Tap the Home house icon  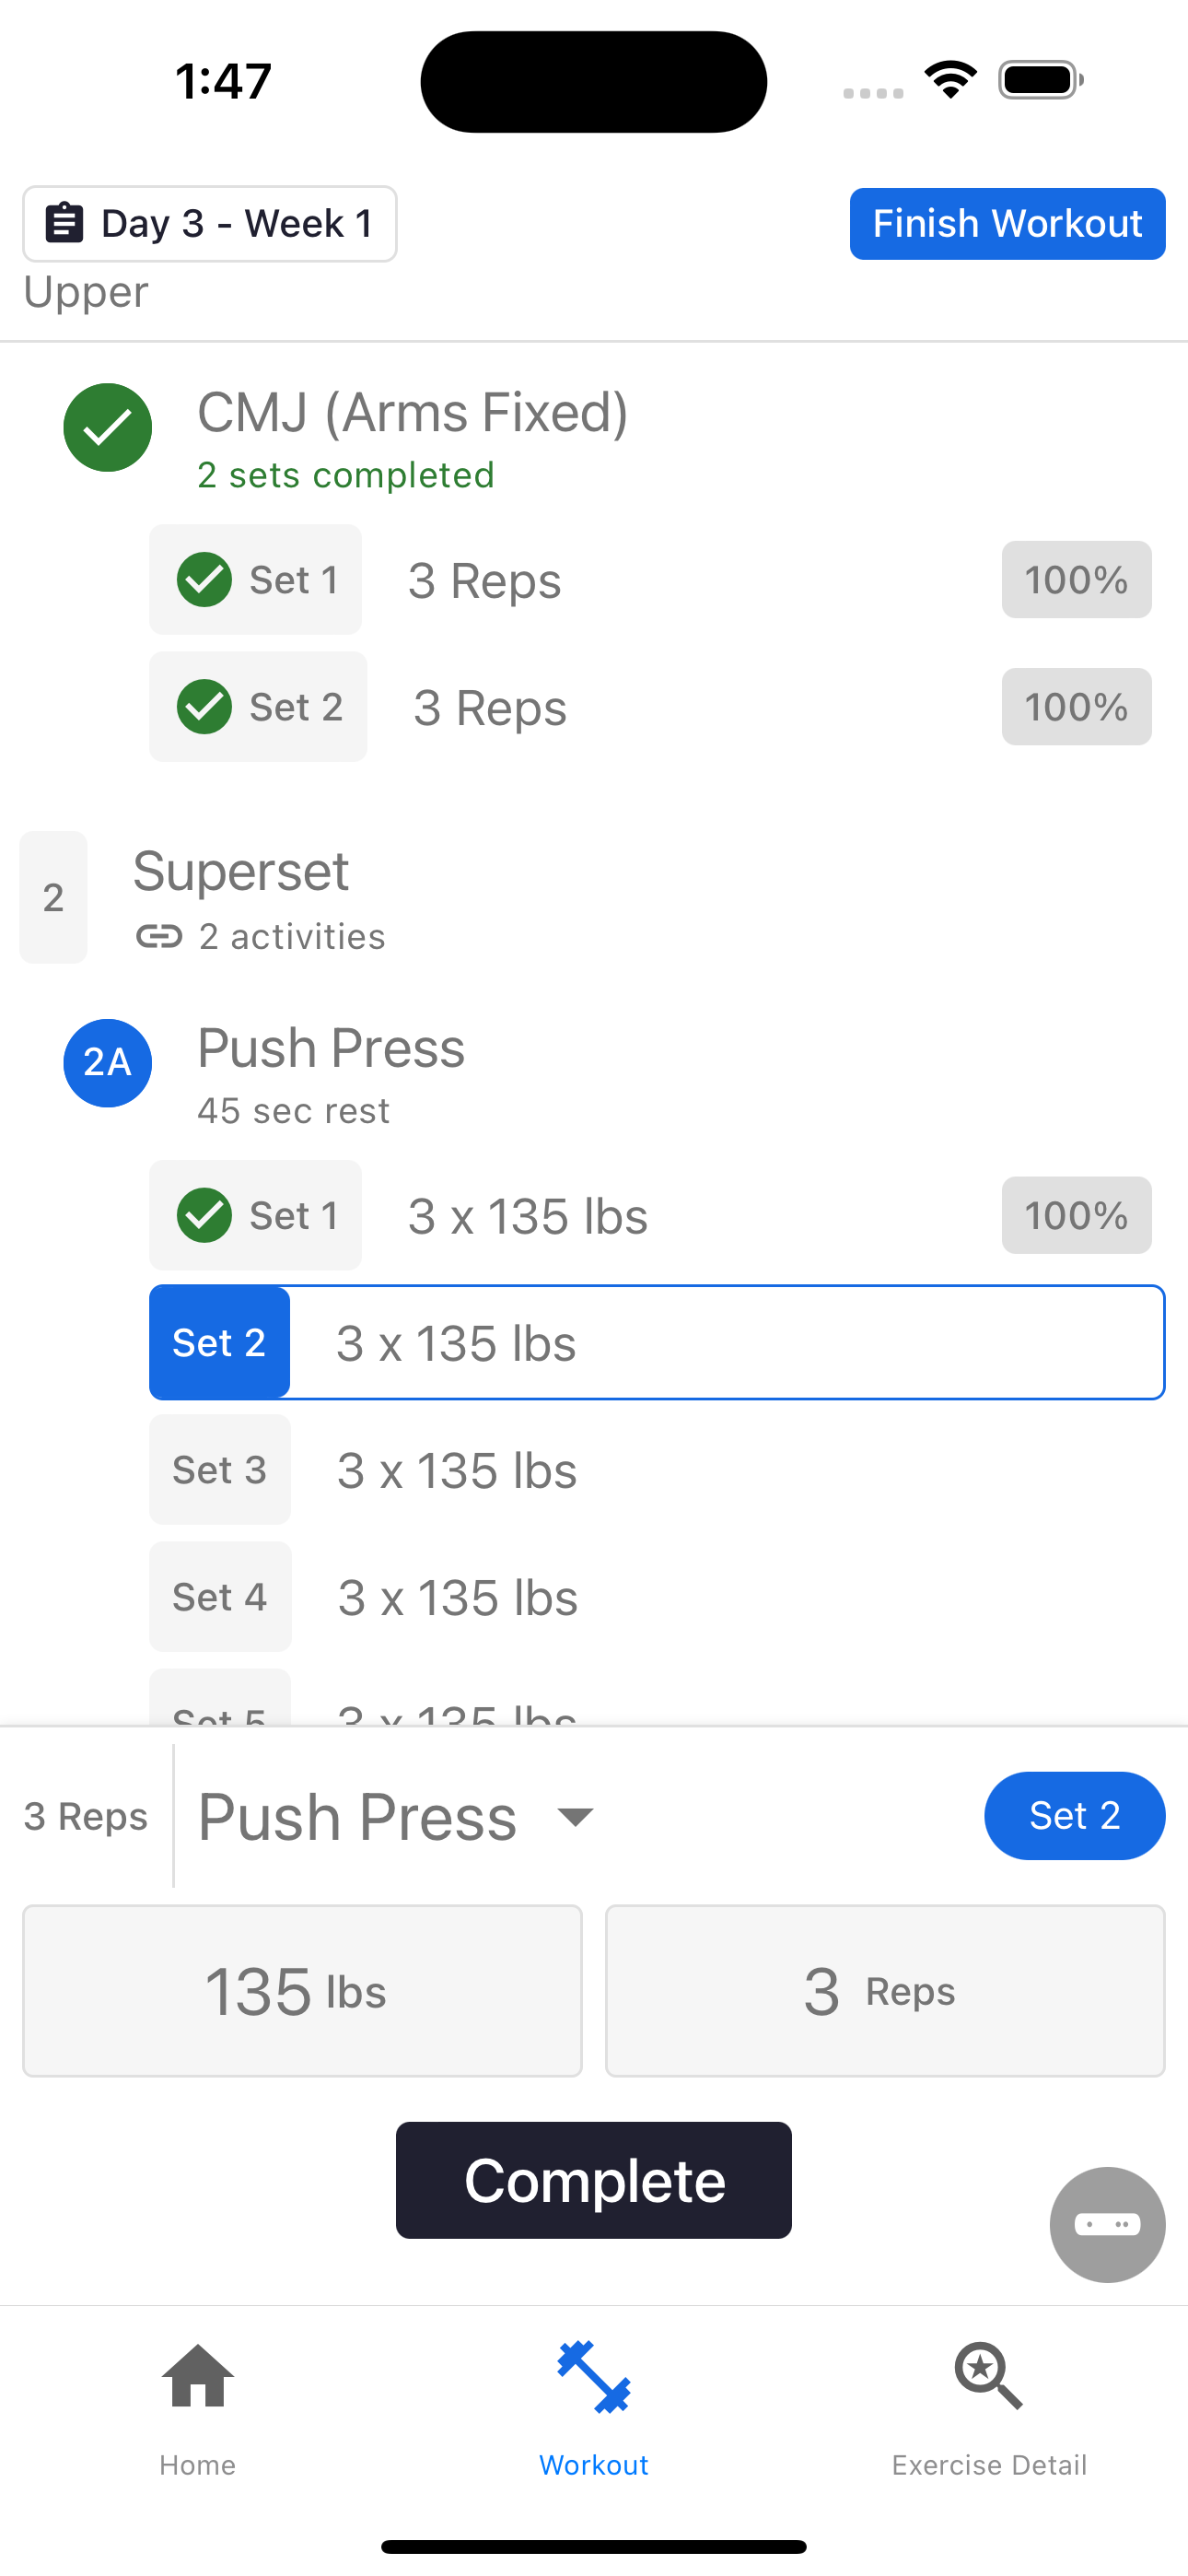pyautogui.click(x=198, y=2376)
